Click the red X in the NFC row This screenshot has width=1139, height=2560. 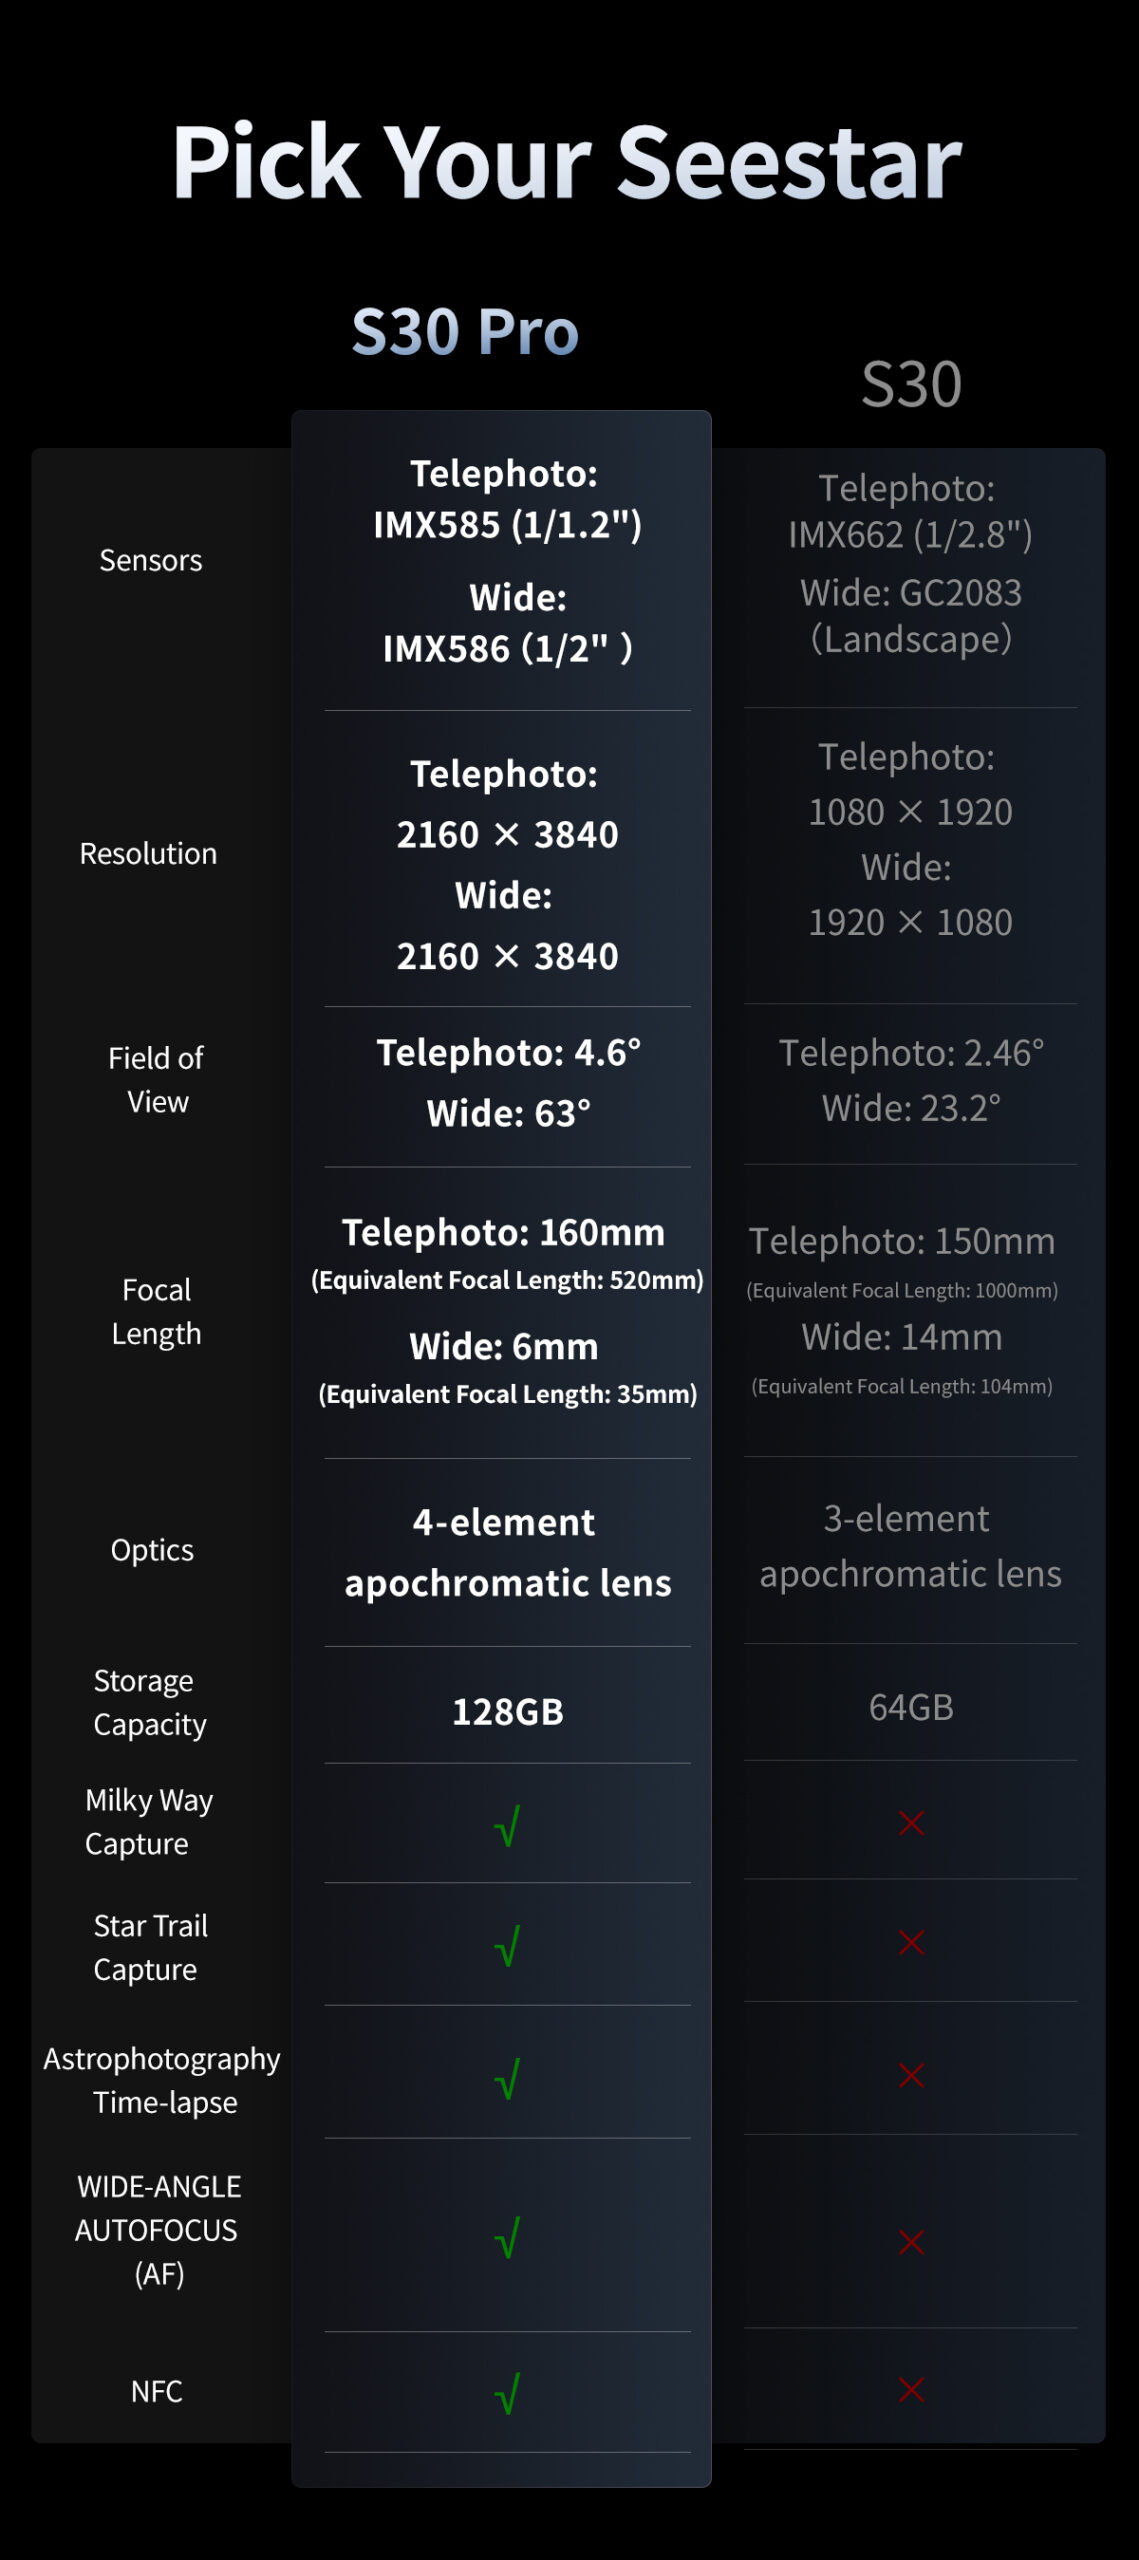point(911,2390)
